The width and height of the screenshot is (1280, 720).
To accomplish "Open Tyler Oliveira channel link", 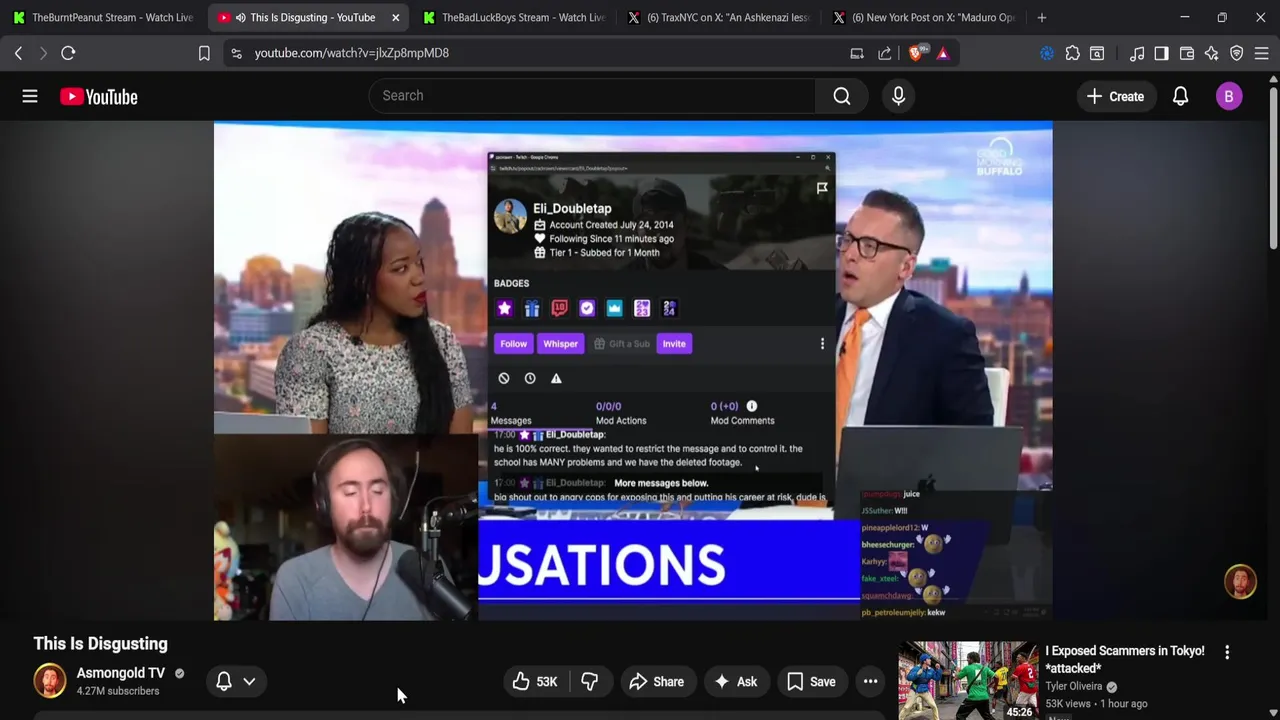I will [1074, 686].
